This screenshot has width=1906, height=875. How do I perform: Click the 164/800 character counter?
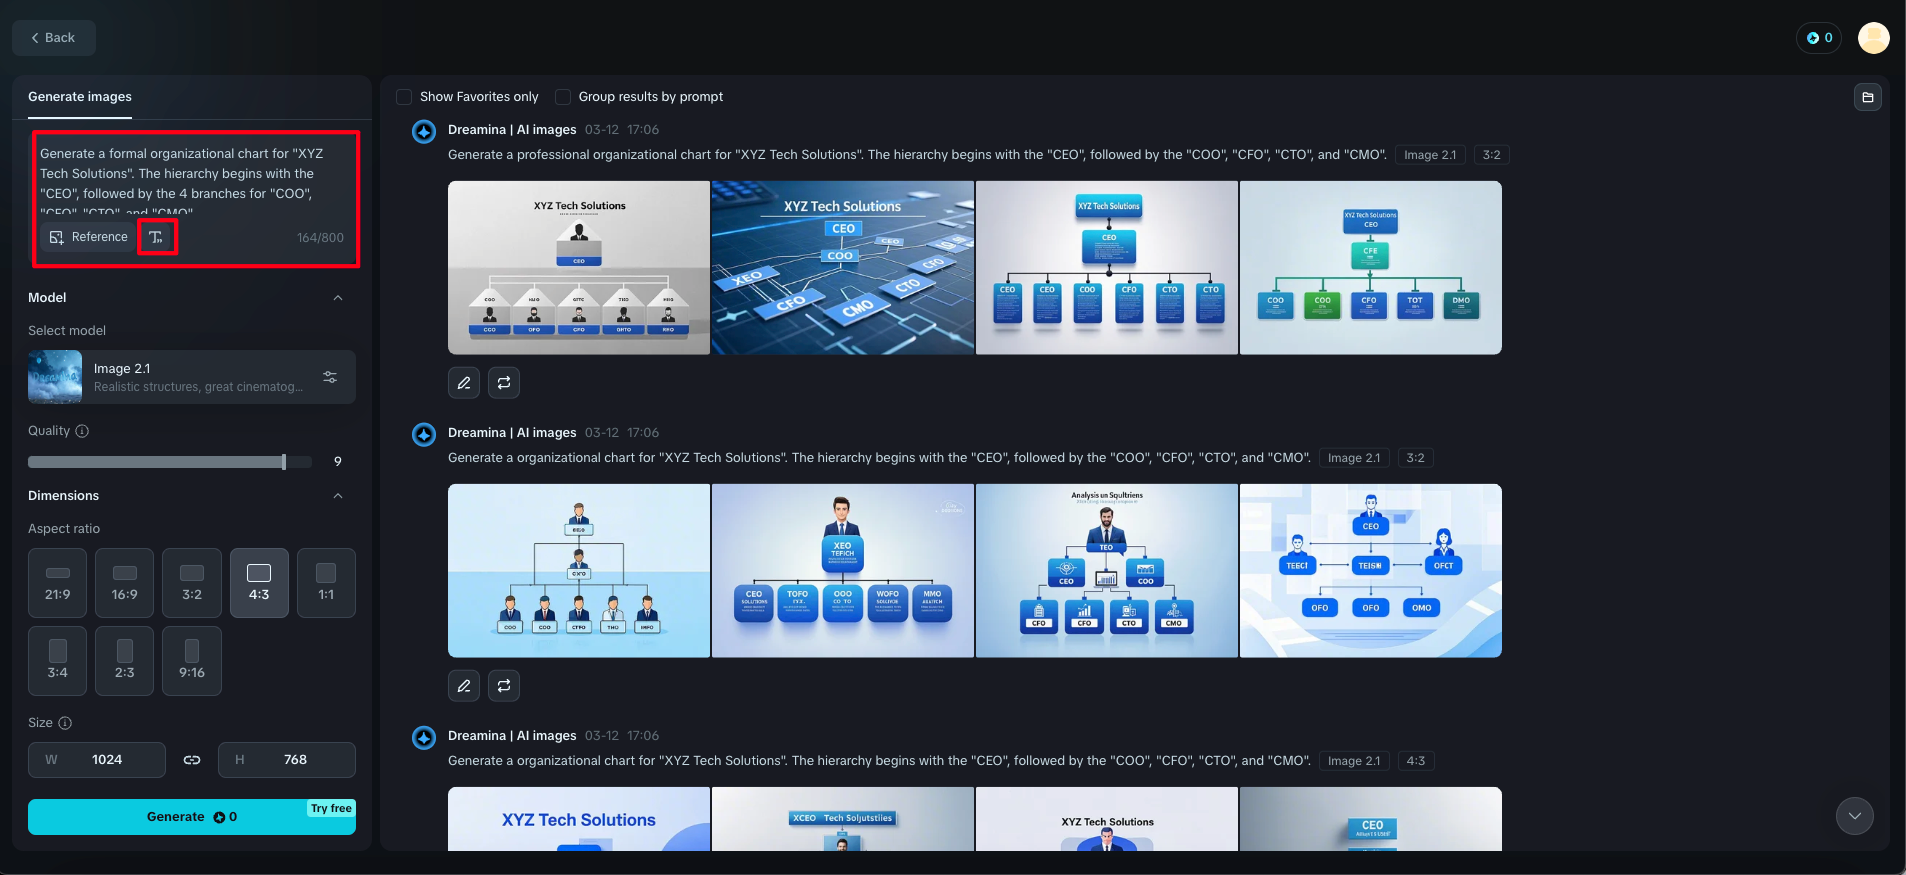pos(320,238)
